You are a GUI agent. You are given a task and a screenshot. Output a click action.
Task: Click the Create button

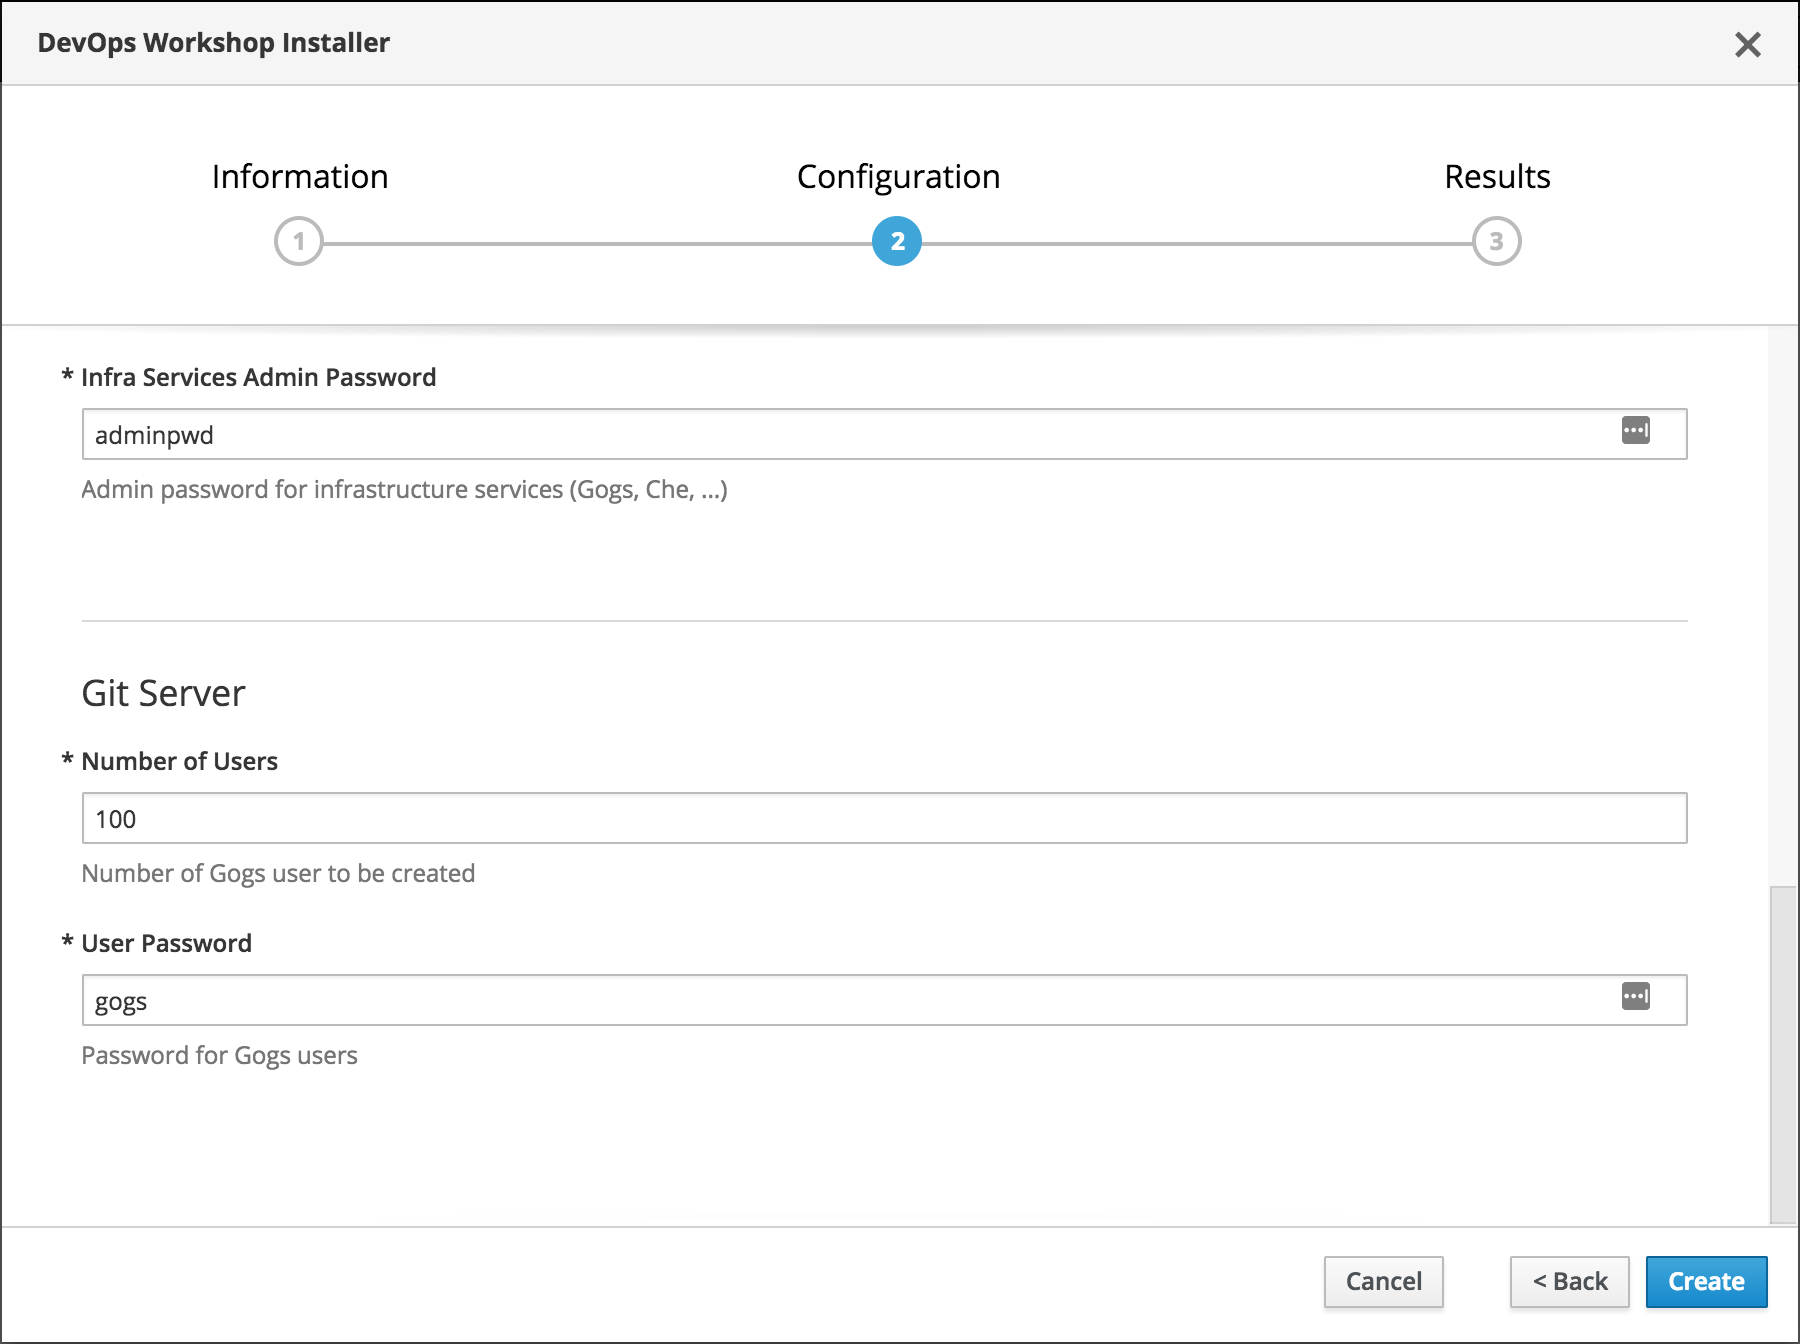pyautogui.click(x=1706, y=1282)
